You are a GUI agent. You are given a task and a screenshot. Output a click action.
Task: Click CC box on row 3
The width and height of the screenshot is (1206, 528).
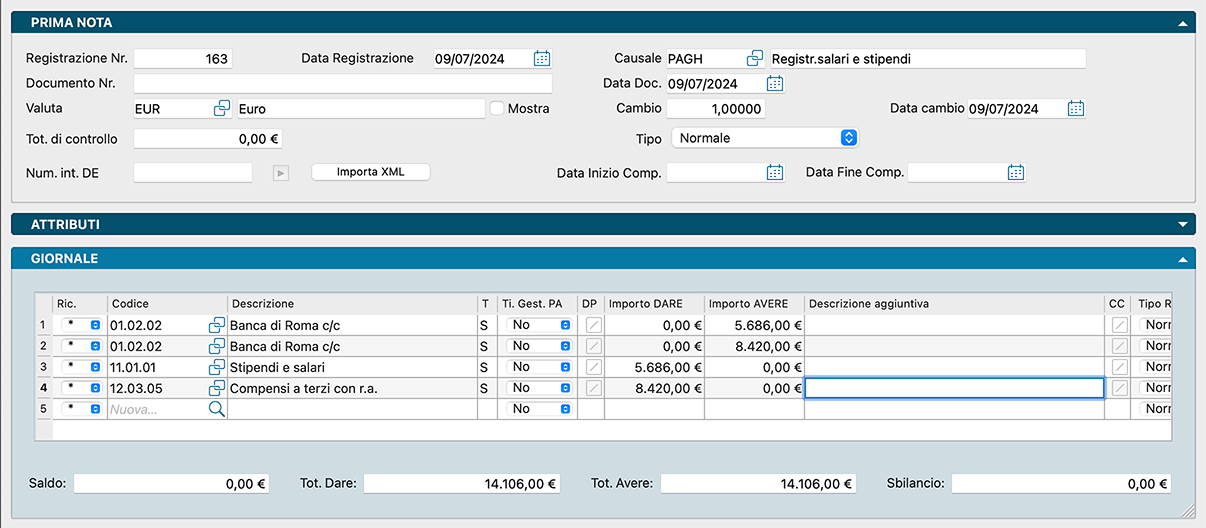[1120, 367]
